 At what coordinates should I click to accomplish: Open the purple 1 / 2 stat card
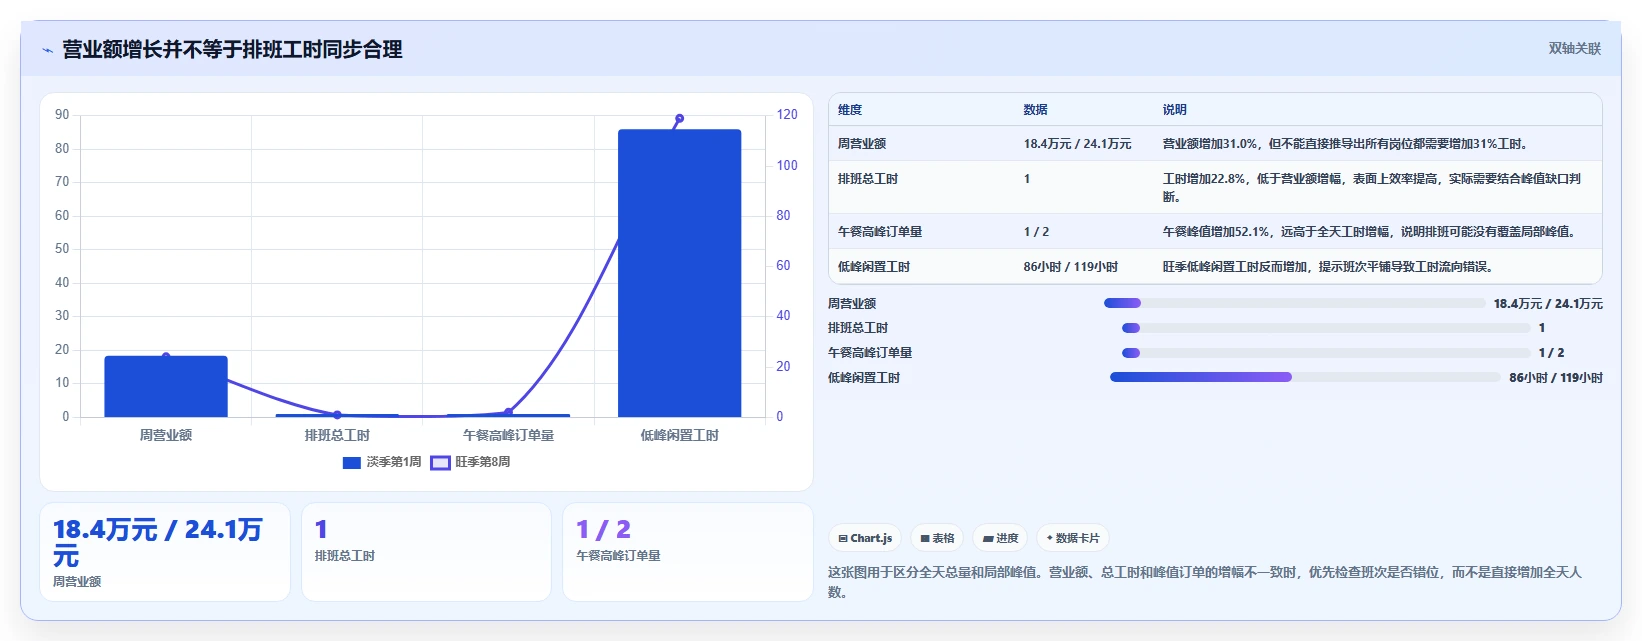pos(688,552)
